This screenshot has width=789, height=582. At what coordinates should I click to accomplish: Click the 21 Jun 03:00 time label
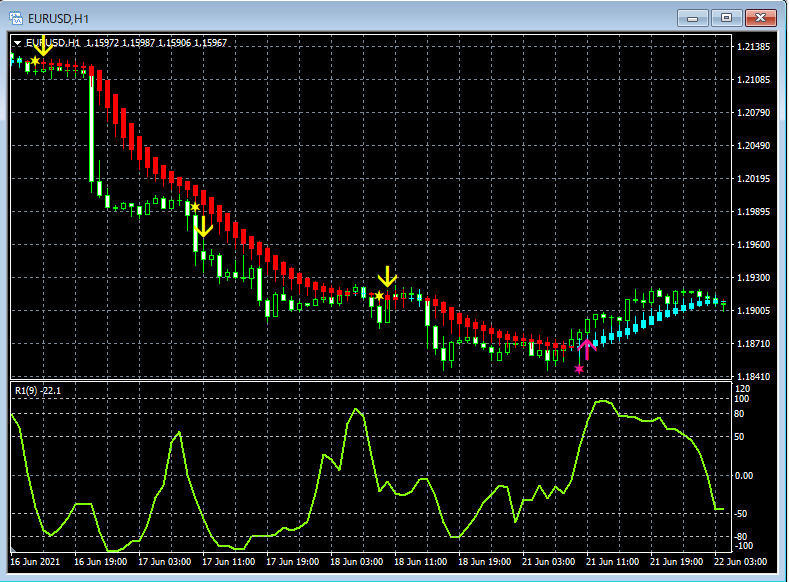[548, 561]
